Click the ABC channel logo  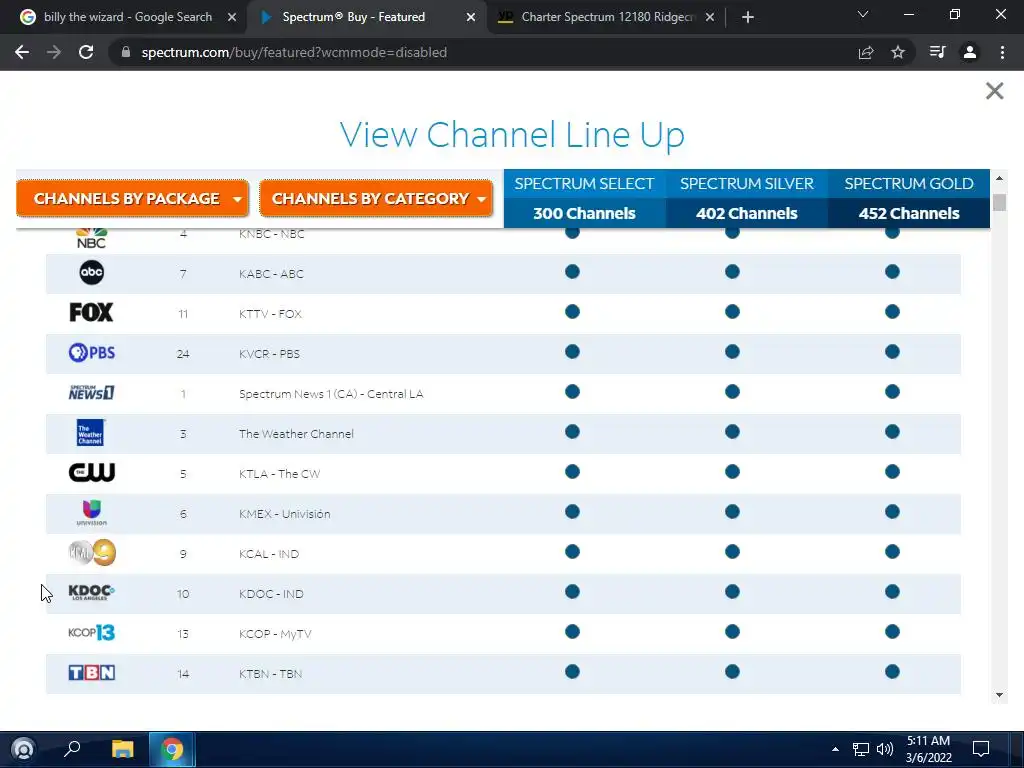(91, 272)
